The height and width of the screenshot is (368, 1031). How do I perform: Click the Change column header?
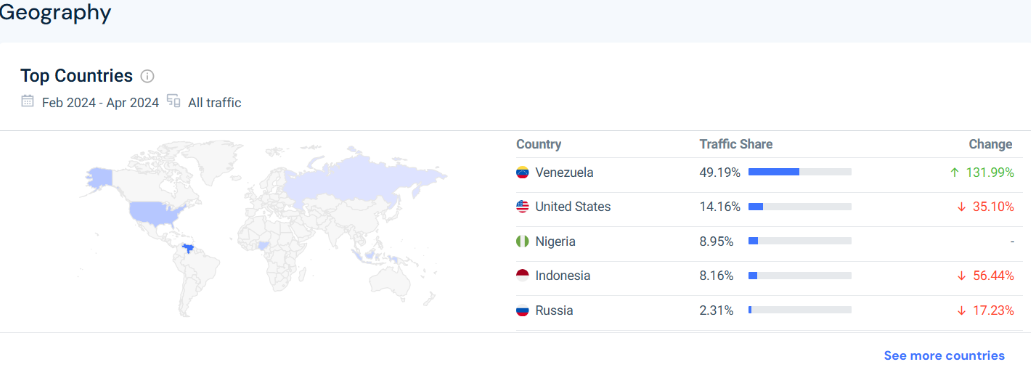991,145
